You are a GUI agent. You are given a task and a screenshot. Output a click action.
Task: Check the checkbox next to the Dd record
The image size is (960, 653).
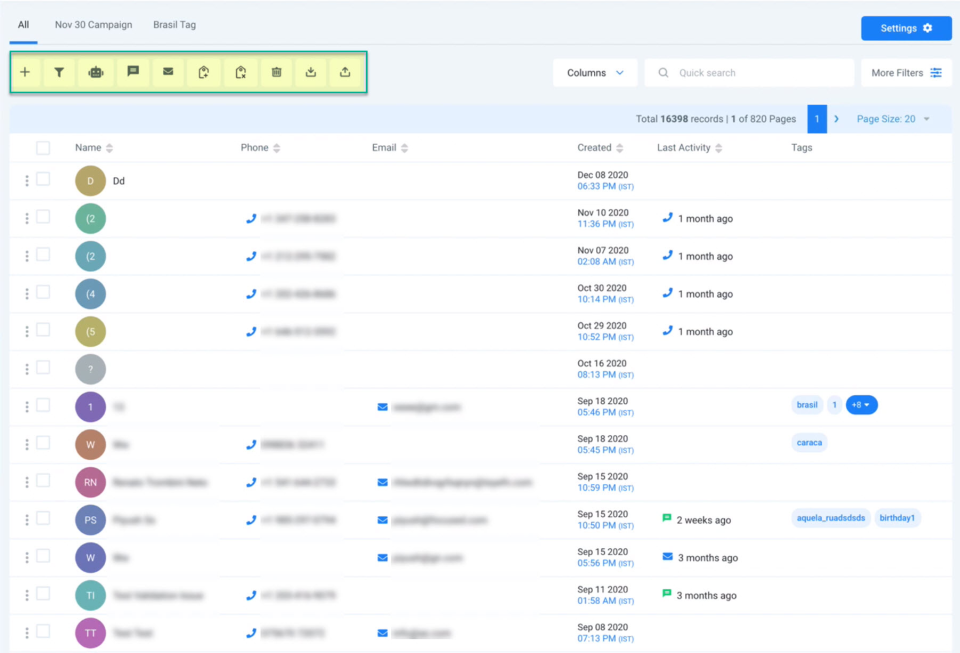(x=43, y=180)
